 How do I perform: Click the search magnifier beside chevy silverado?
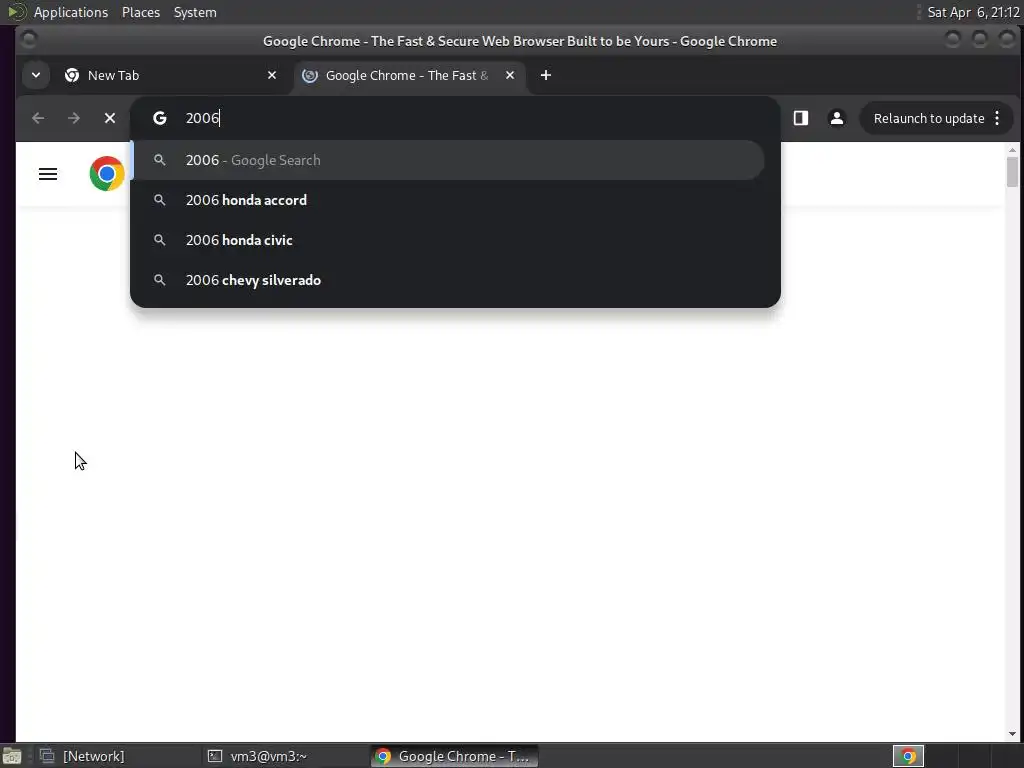point(159,280)
